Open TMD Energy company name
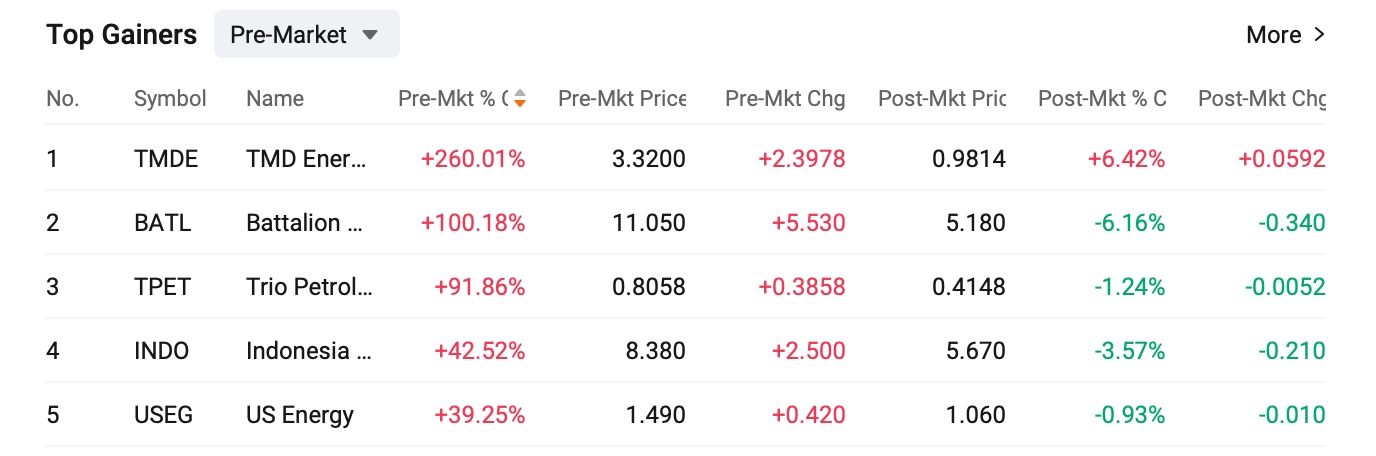Viewport: 1376px width, 456px height. (x=306, y=158)
